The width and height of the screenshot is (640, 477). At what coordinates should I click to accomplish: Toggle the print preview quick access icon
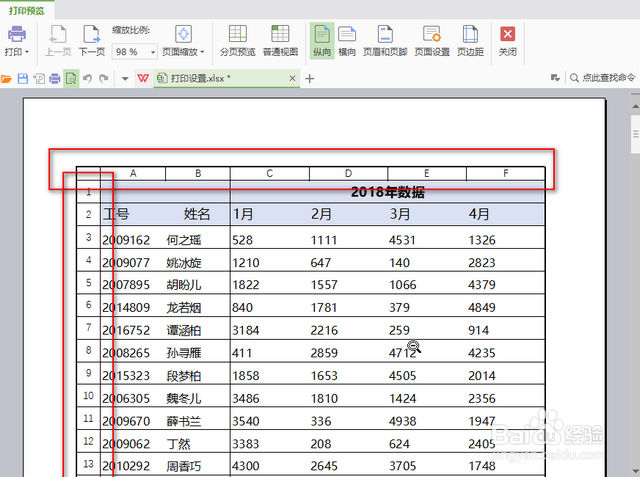coord(71,78)
